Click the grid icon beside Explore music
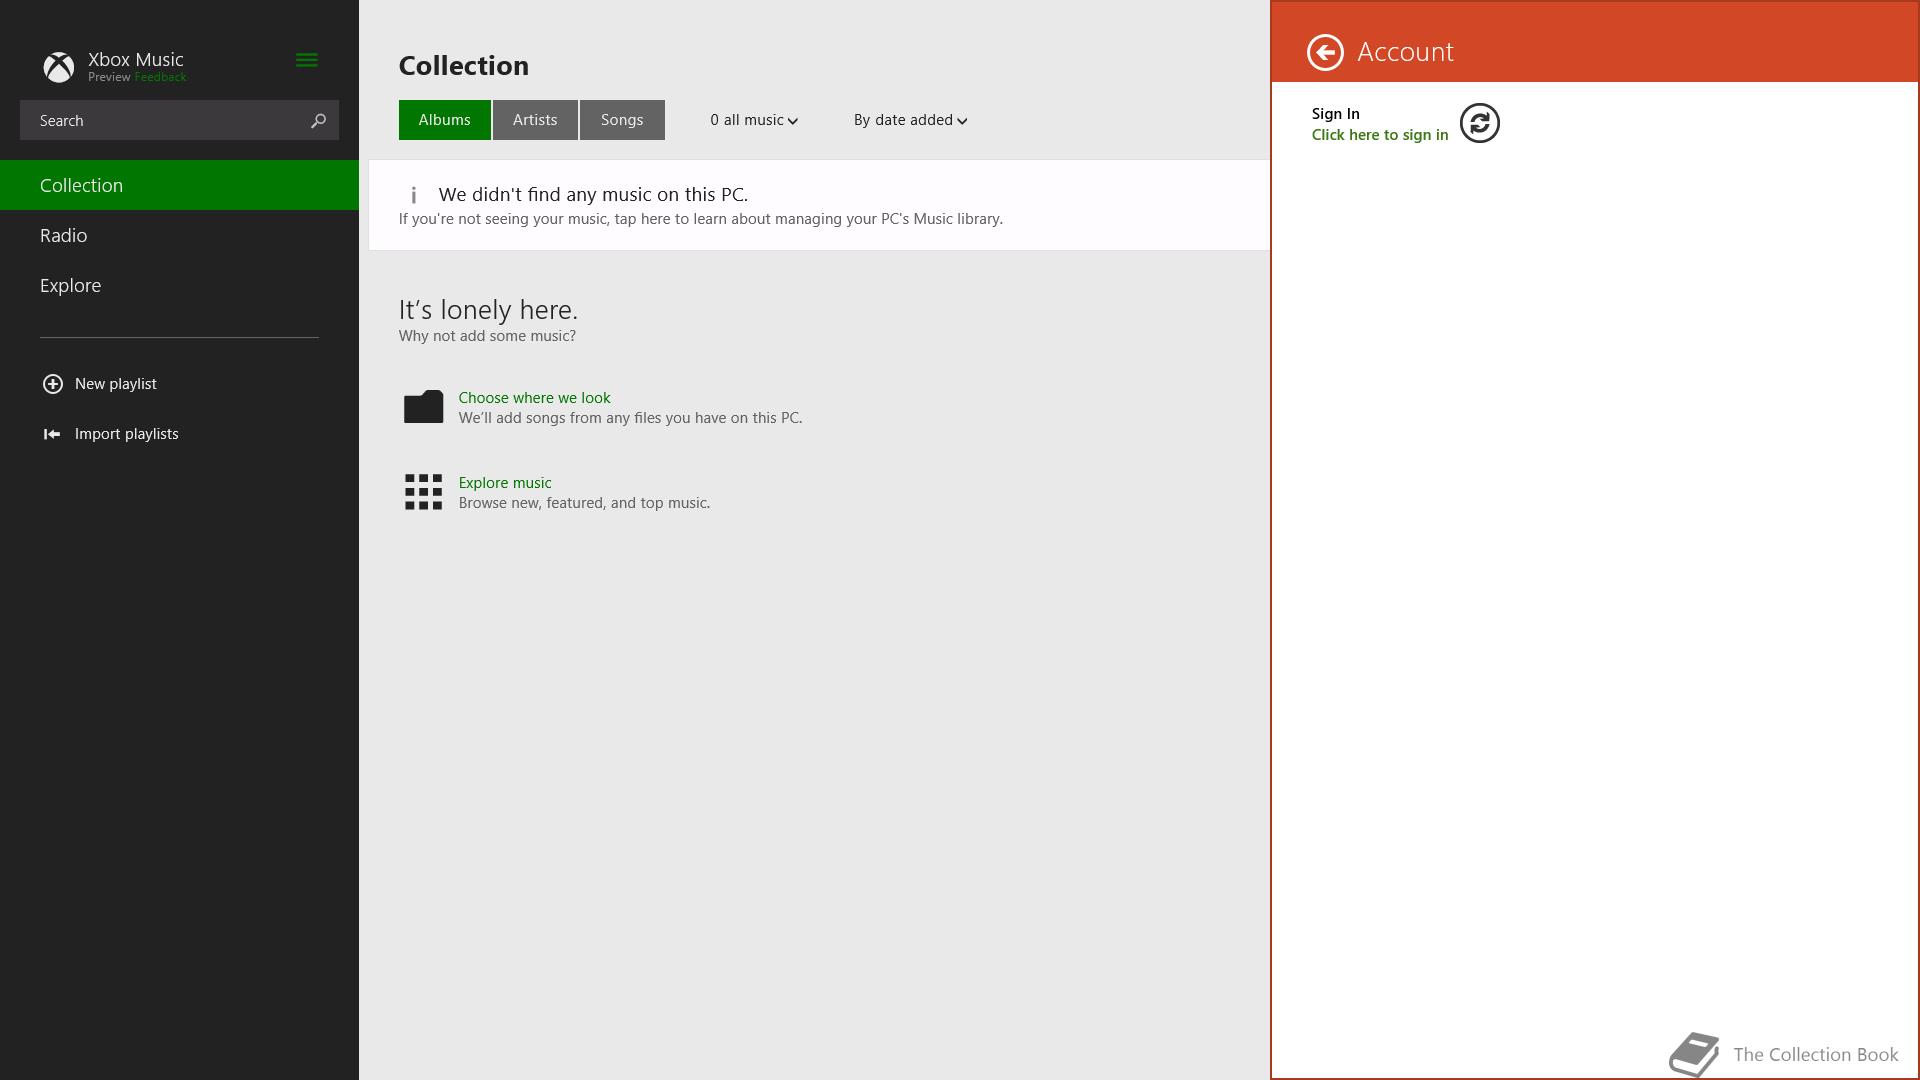 (423, 492)
